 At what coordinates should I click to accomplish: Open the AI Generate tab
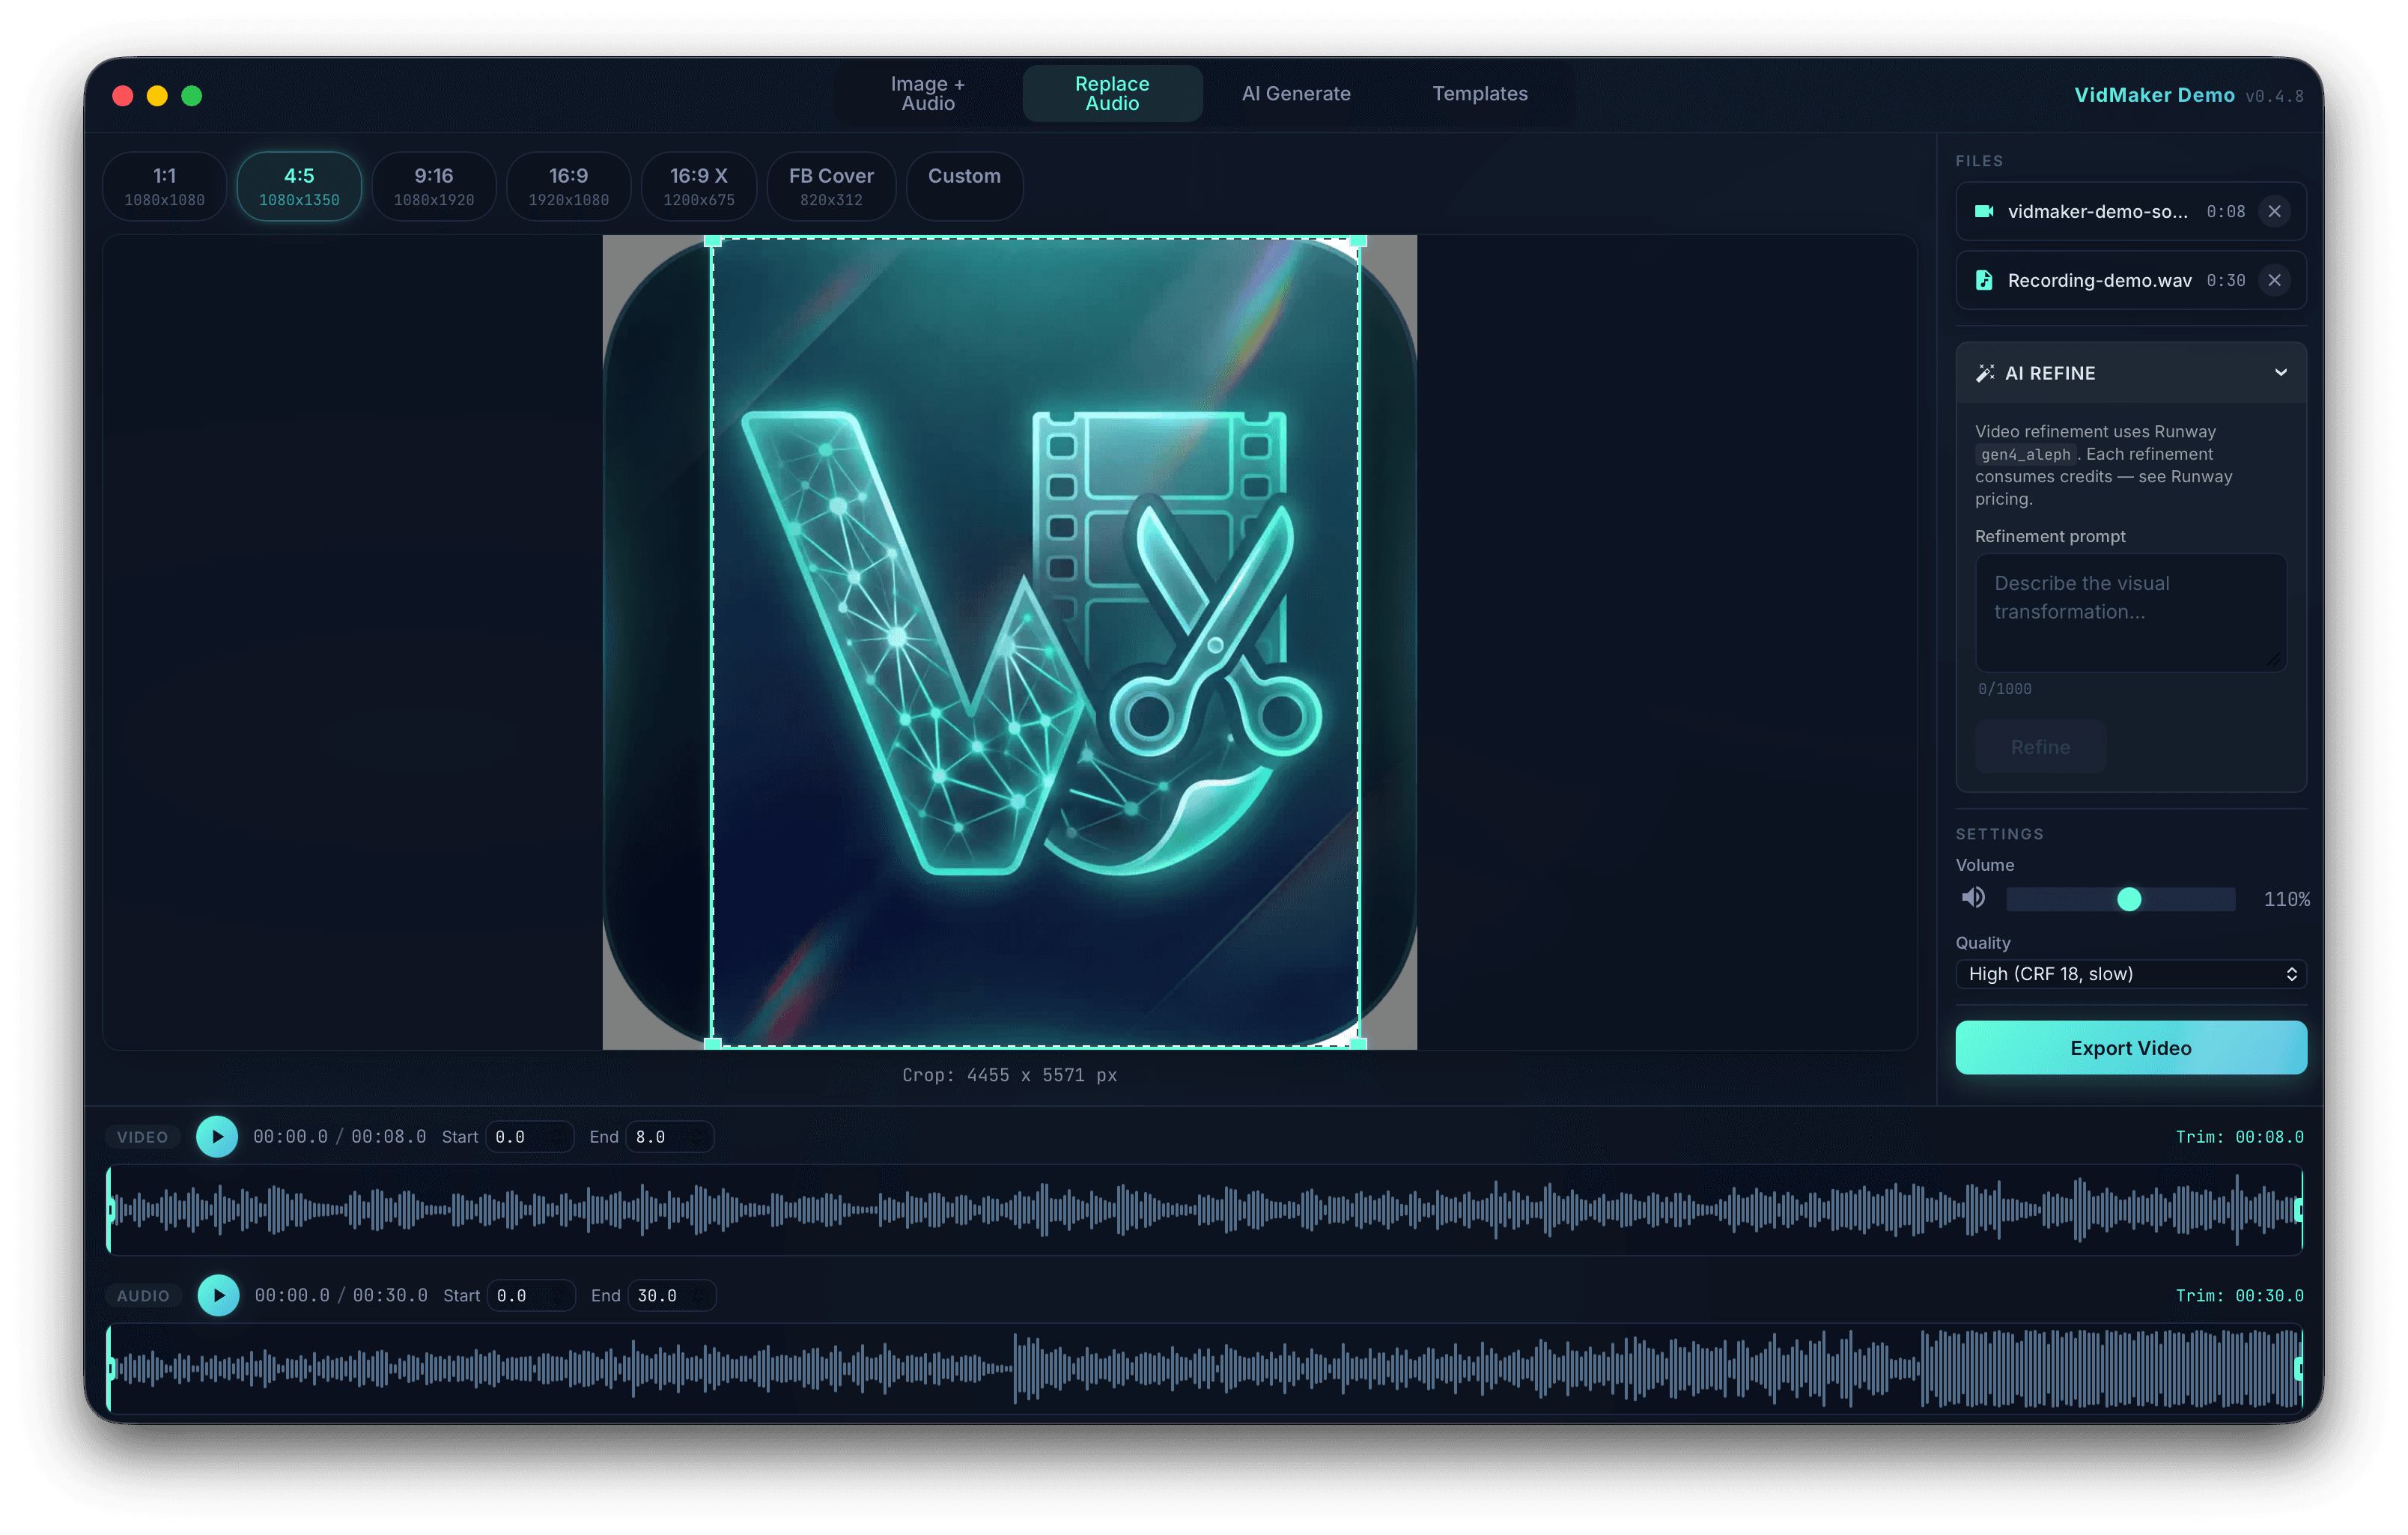(x=1296, y=94)
